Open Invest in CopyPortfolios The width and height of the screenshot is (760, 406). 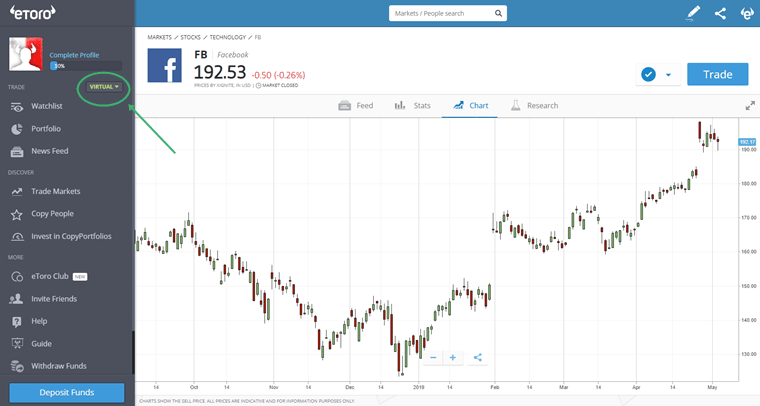tap(71, 236)
